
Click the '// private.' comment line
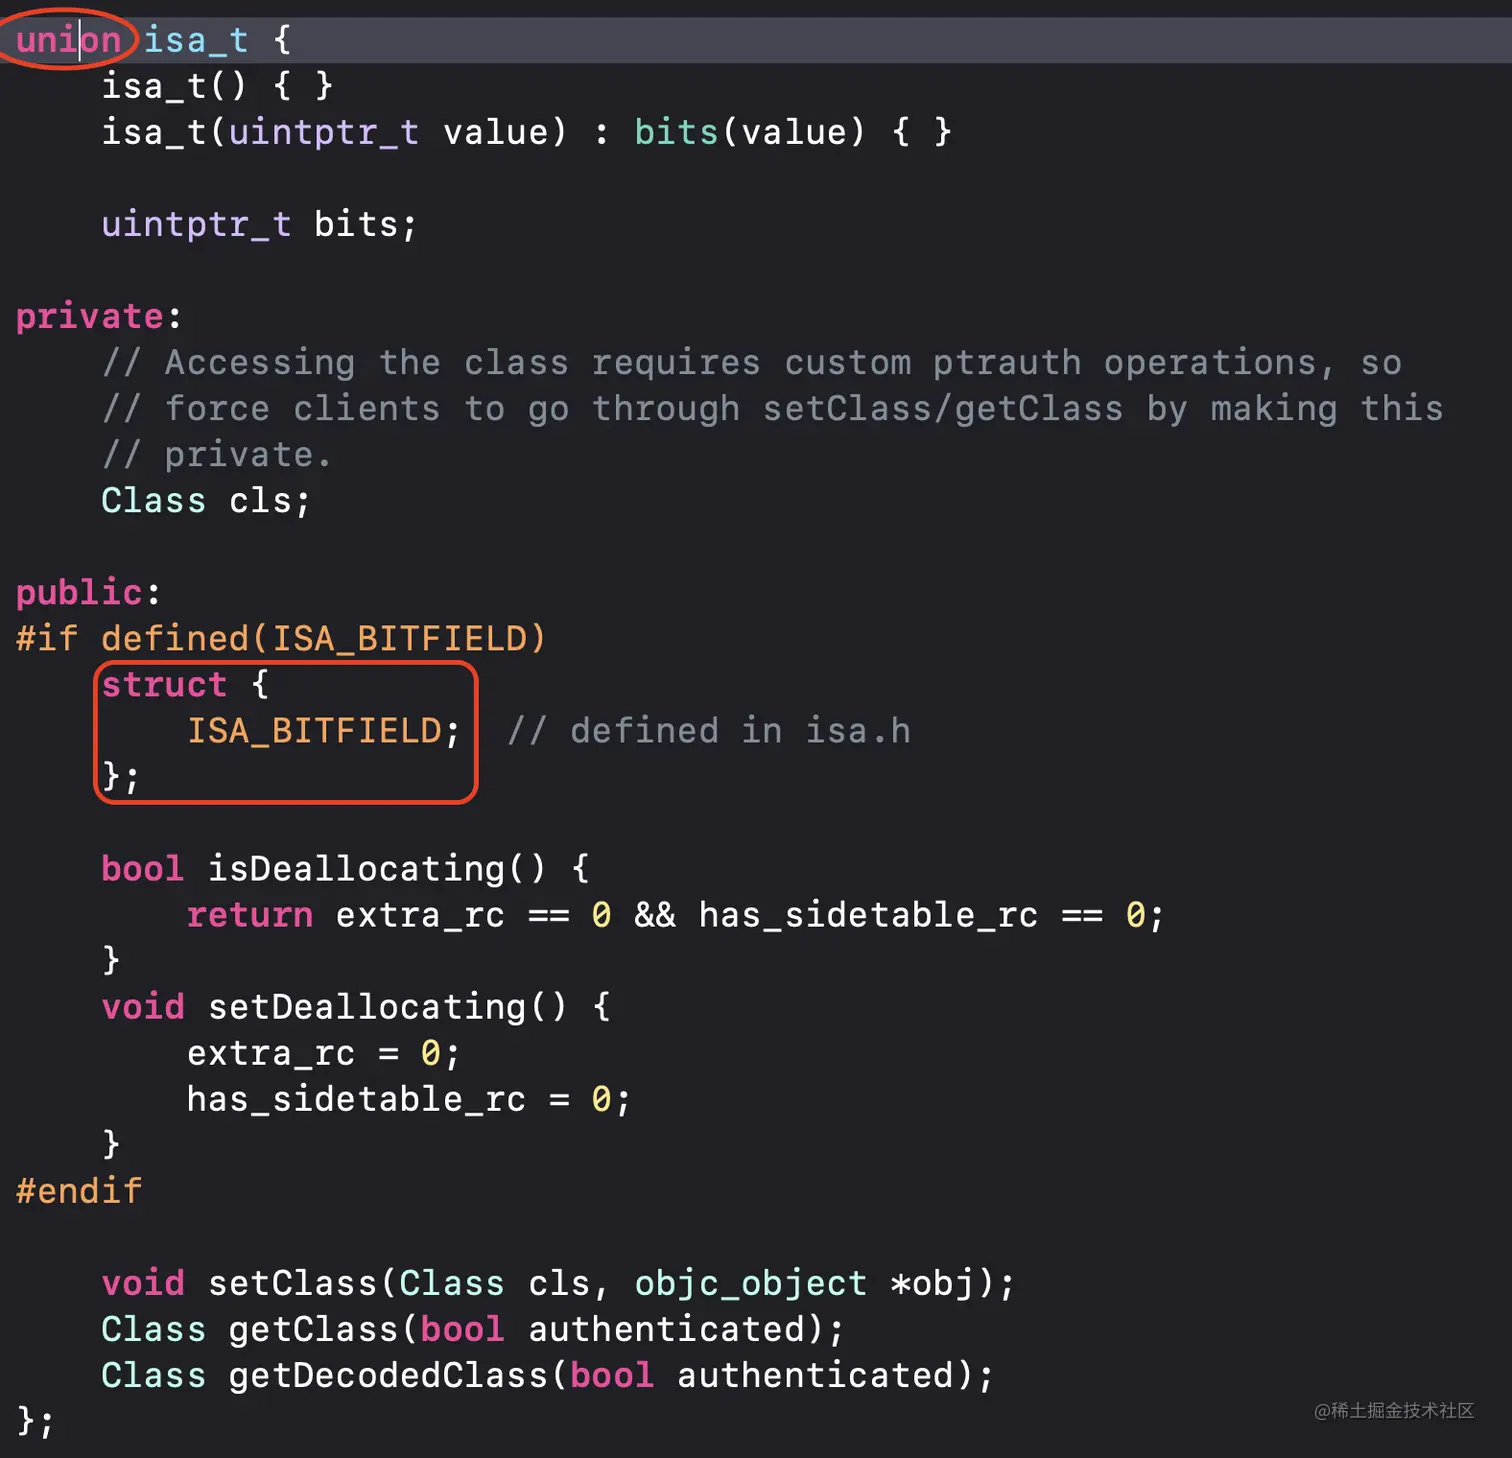(x=216, y=454)
